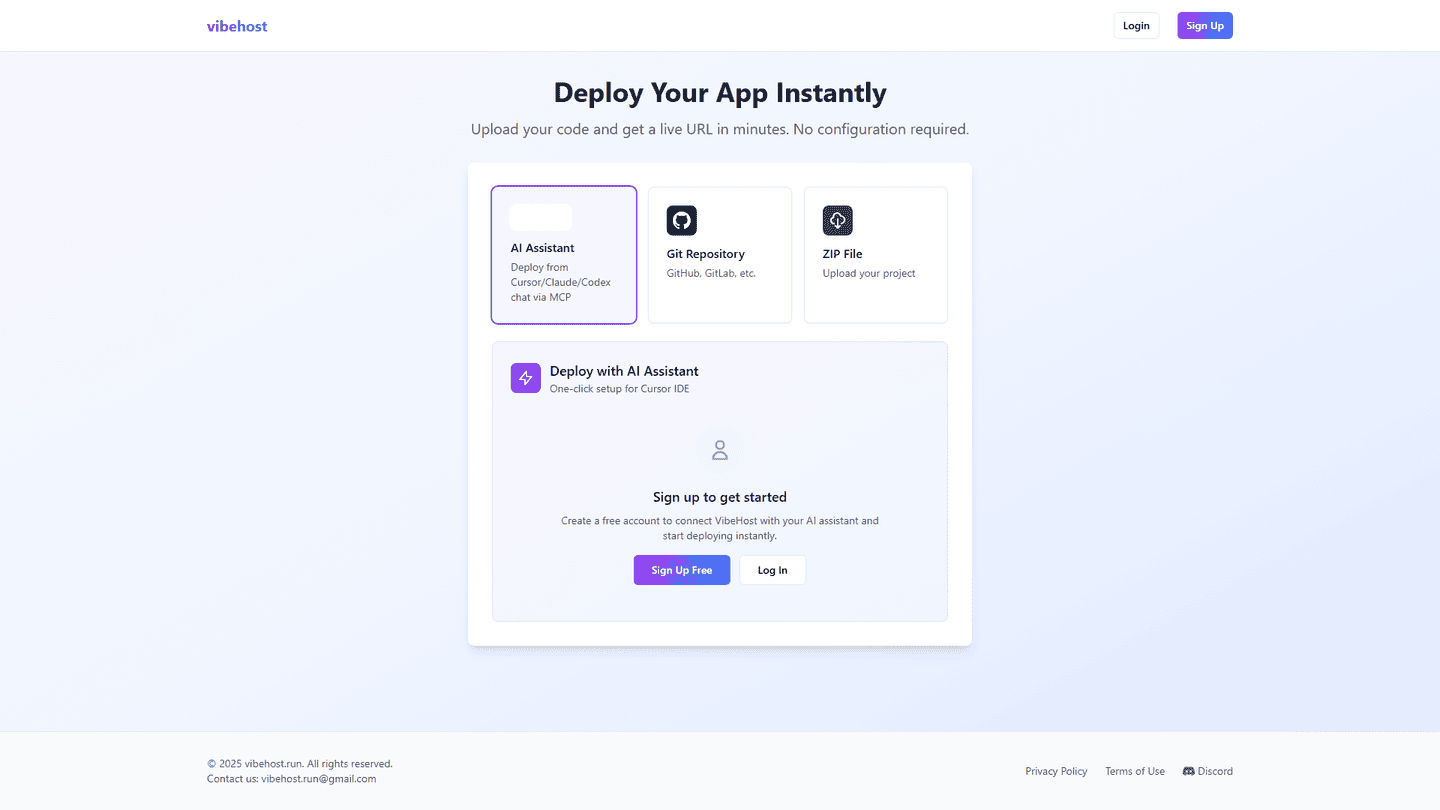This screenshot has height=810, width=1440.
Task: Click the vibehost logo in header
Action: [x=237, y=26]
